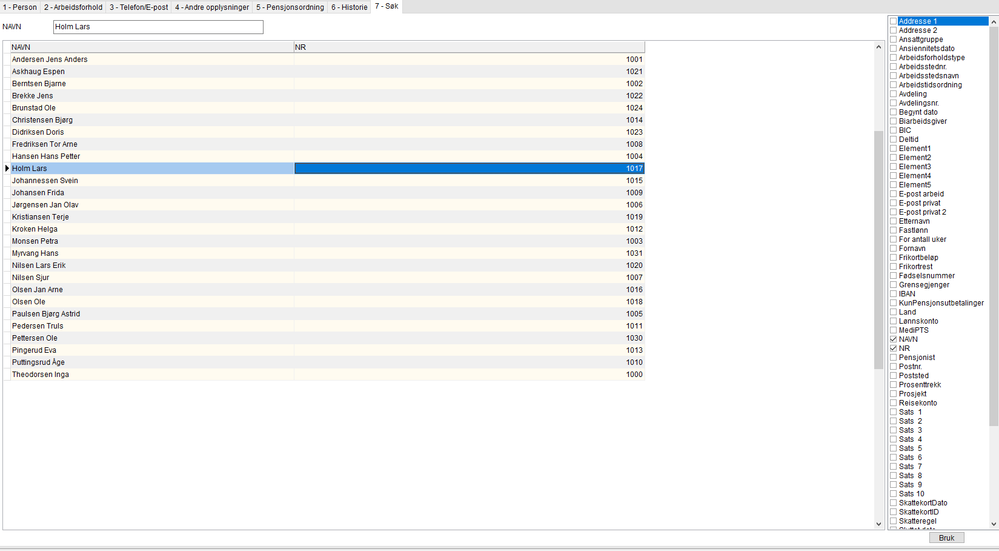999x551 pixels.
Task: Open the 4 - Andre opplysninger tab
Action: 212,7
